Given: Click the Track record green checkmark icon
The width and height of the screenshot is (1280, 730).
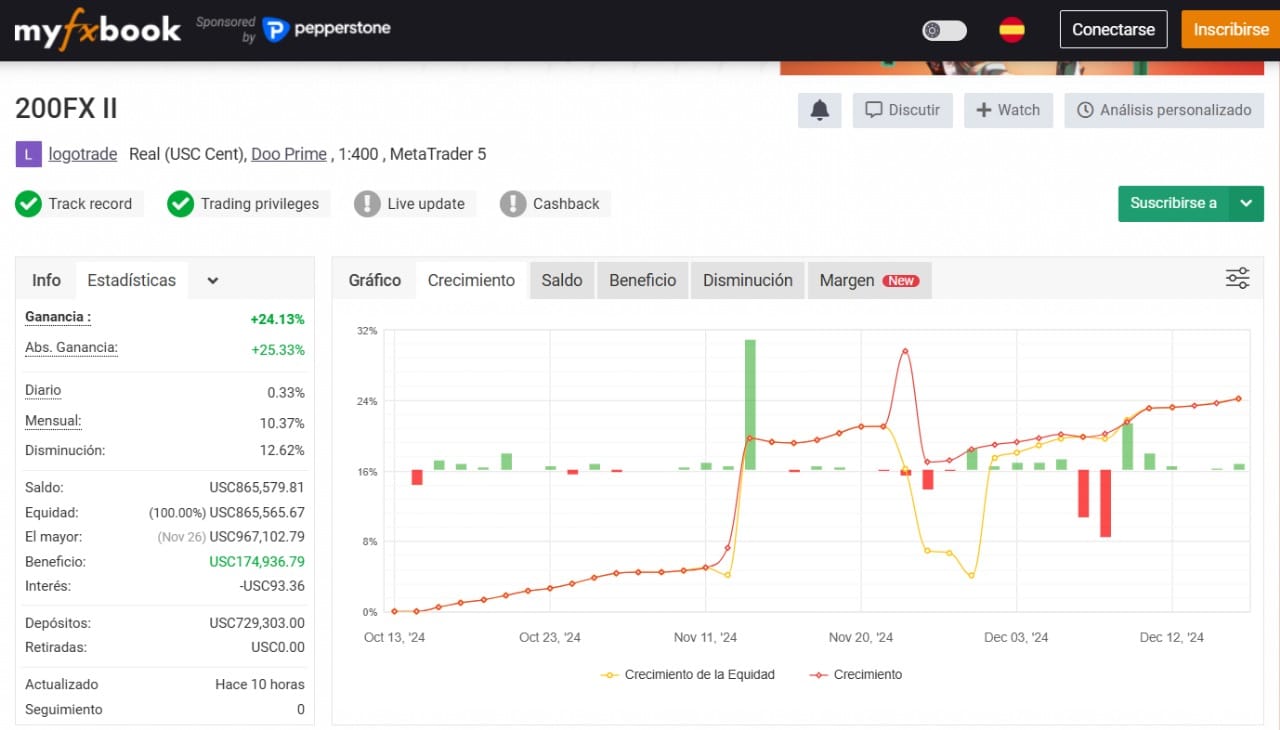Looking at the screenshot, I should click(28, 204).
